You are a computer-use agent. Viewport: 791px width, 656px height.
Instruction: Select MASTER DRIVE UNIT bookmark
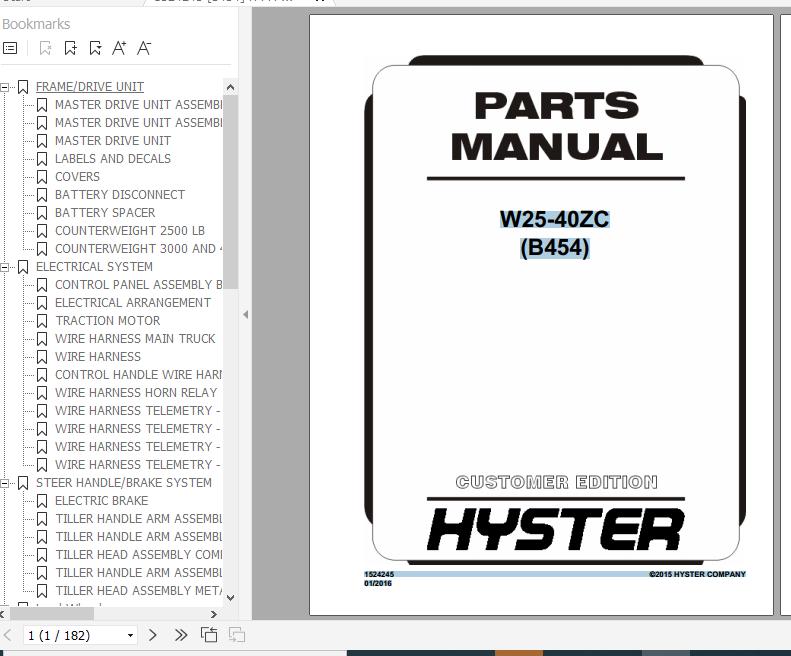pyautogui.click(x=113, y=140)
